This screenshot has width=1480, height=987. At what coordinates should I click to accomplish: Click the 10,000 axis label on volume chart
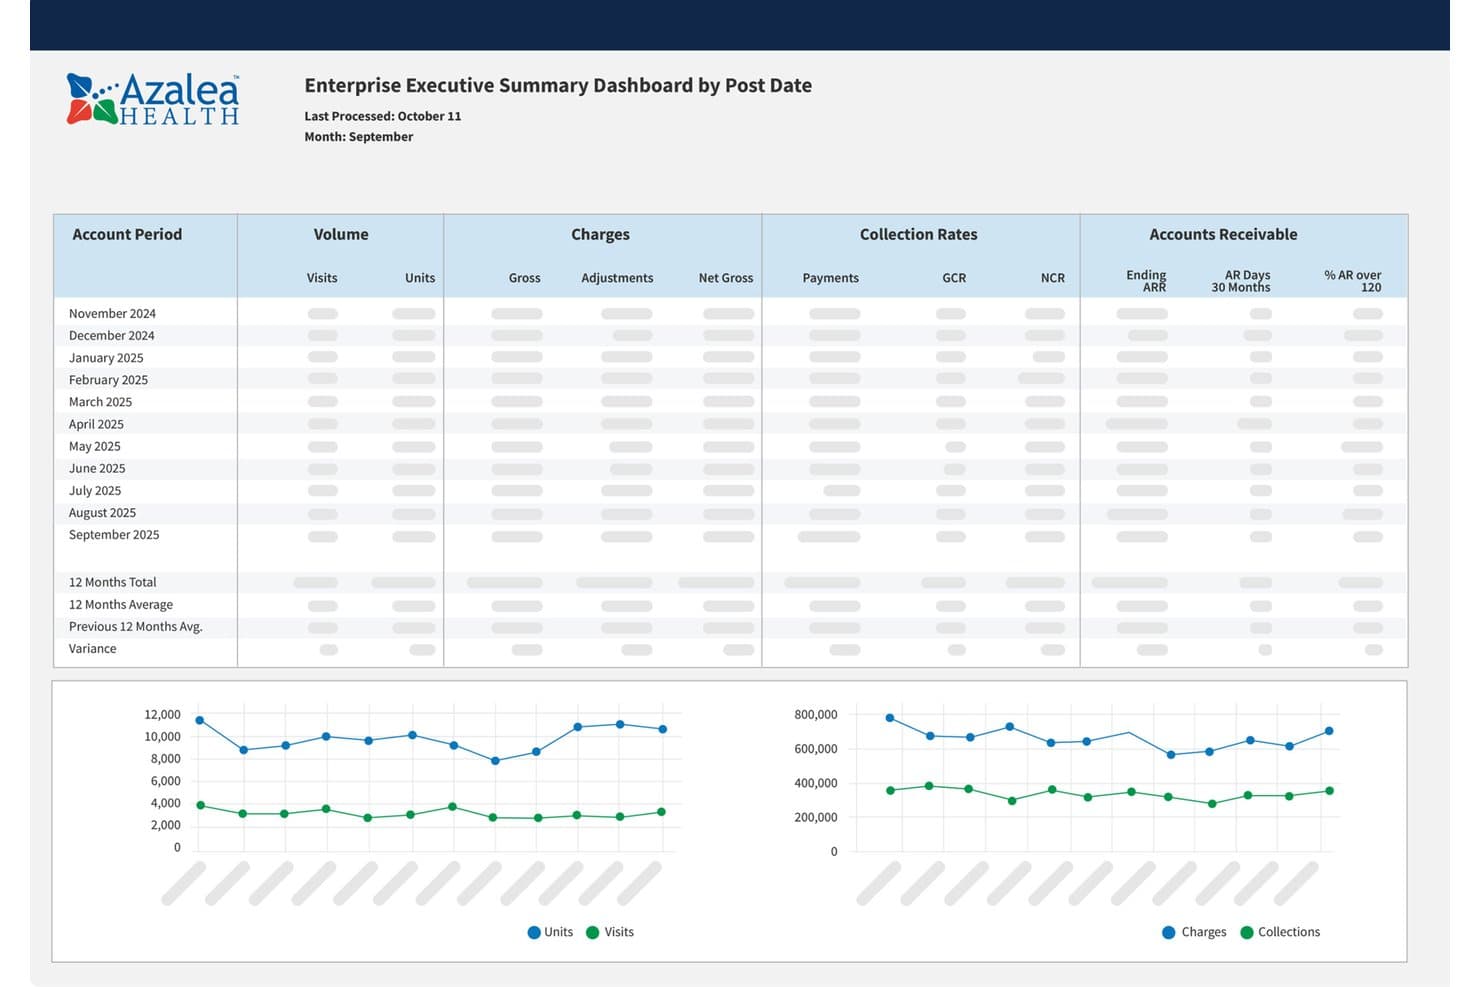pyautogui.click(x=163, y=736)
